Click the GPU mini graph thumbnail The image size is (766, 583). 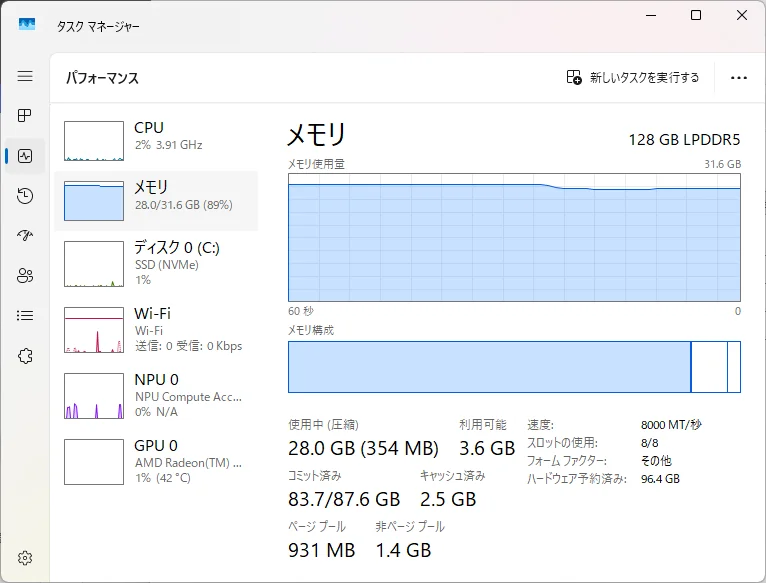pos(94,462)
